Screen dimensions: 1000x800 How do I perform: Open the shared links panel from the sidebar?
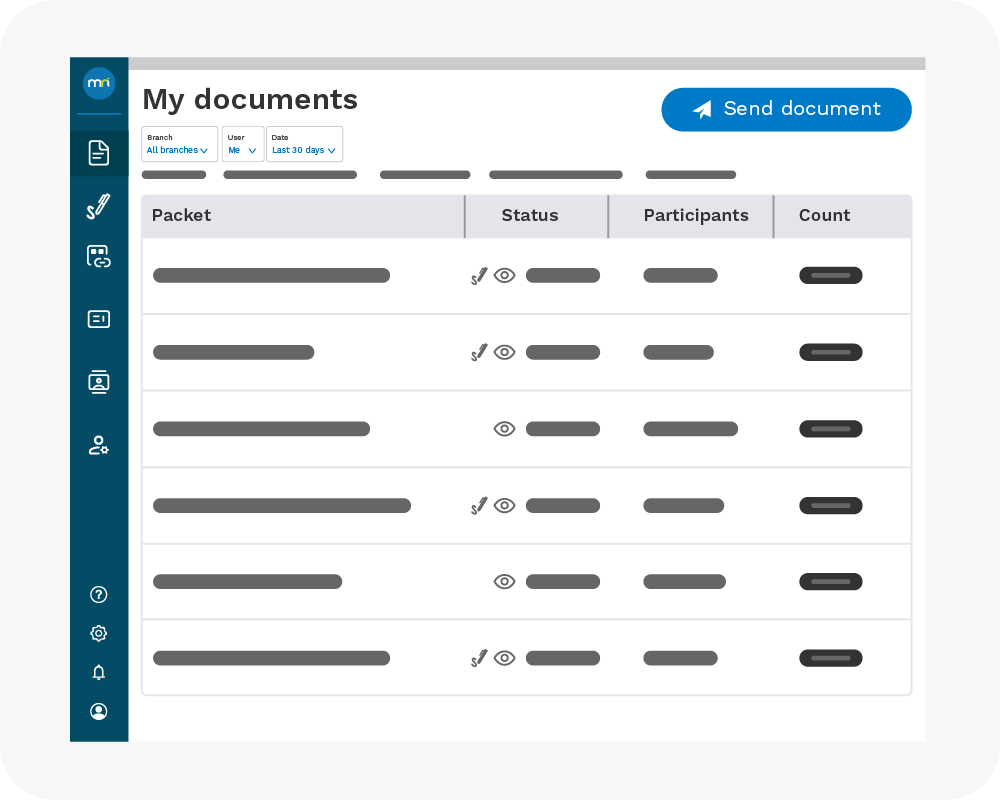pos(99,256)
